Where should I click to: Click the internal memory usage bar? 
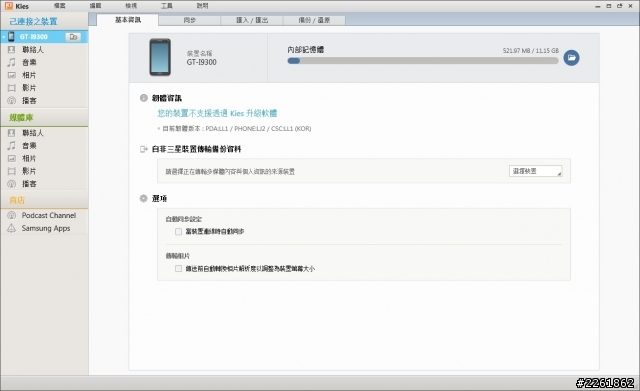tap(422, 61)
